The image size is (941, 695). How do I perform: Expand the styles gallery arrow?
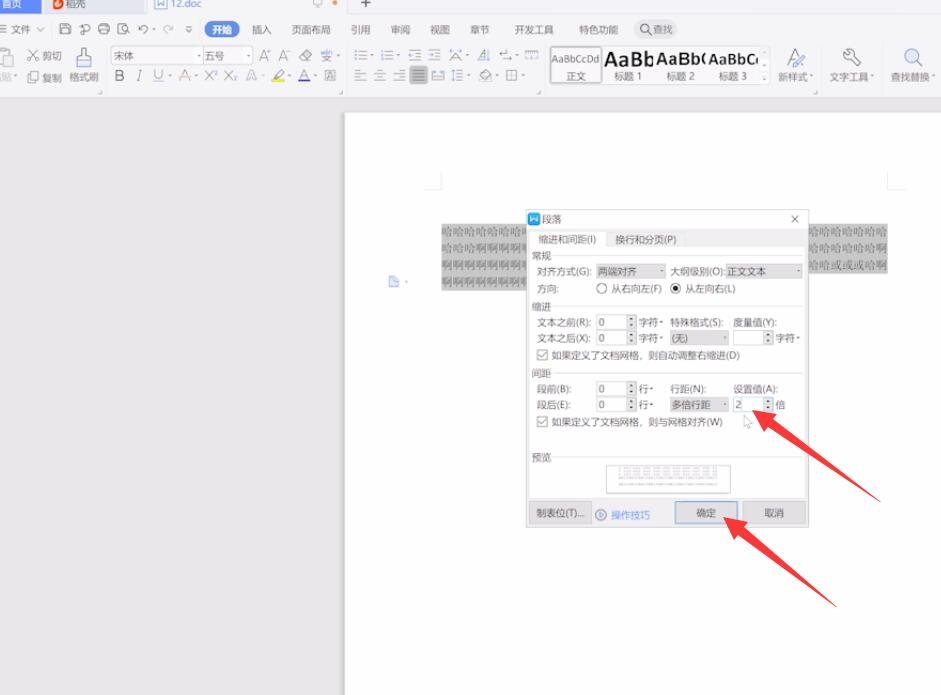pos(765,77)
